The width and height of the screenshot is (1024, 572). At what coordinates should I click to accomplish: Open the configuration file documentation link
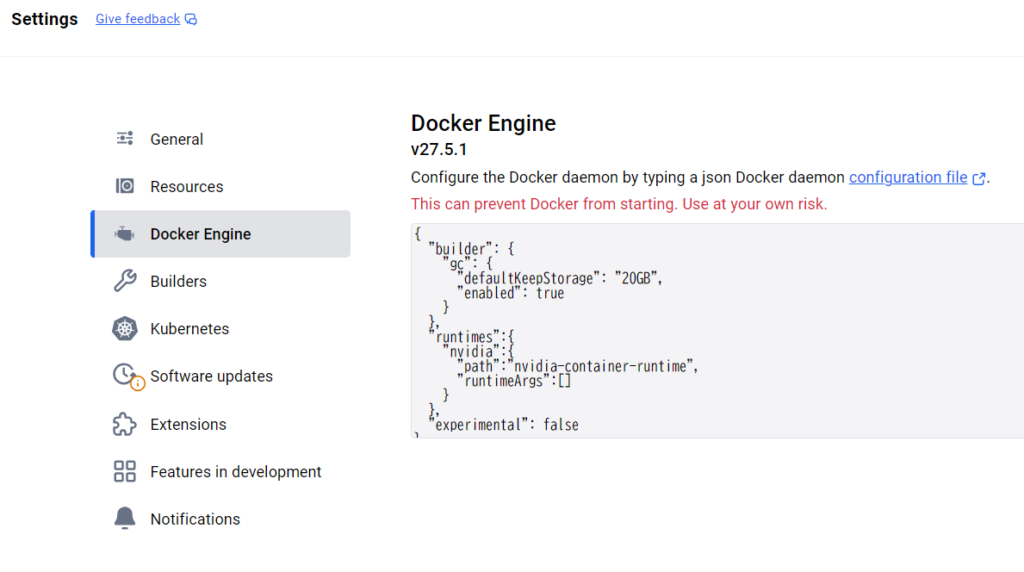click(908, 177)
